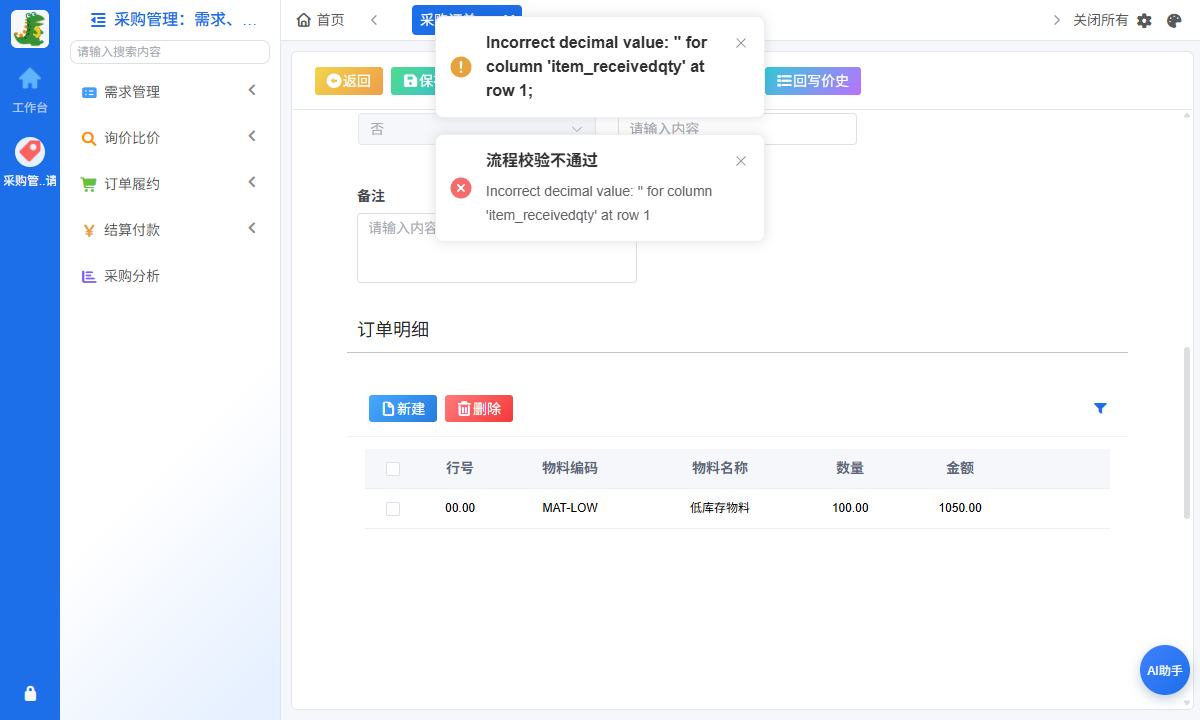The height and width of the screenshot is (720, 1200).
Task: Click the MAT-LOW cell
Action: 570,508
